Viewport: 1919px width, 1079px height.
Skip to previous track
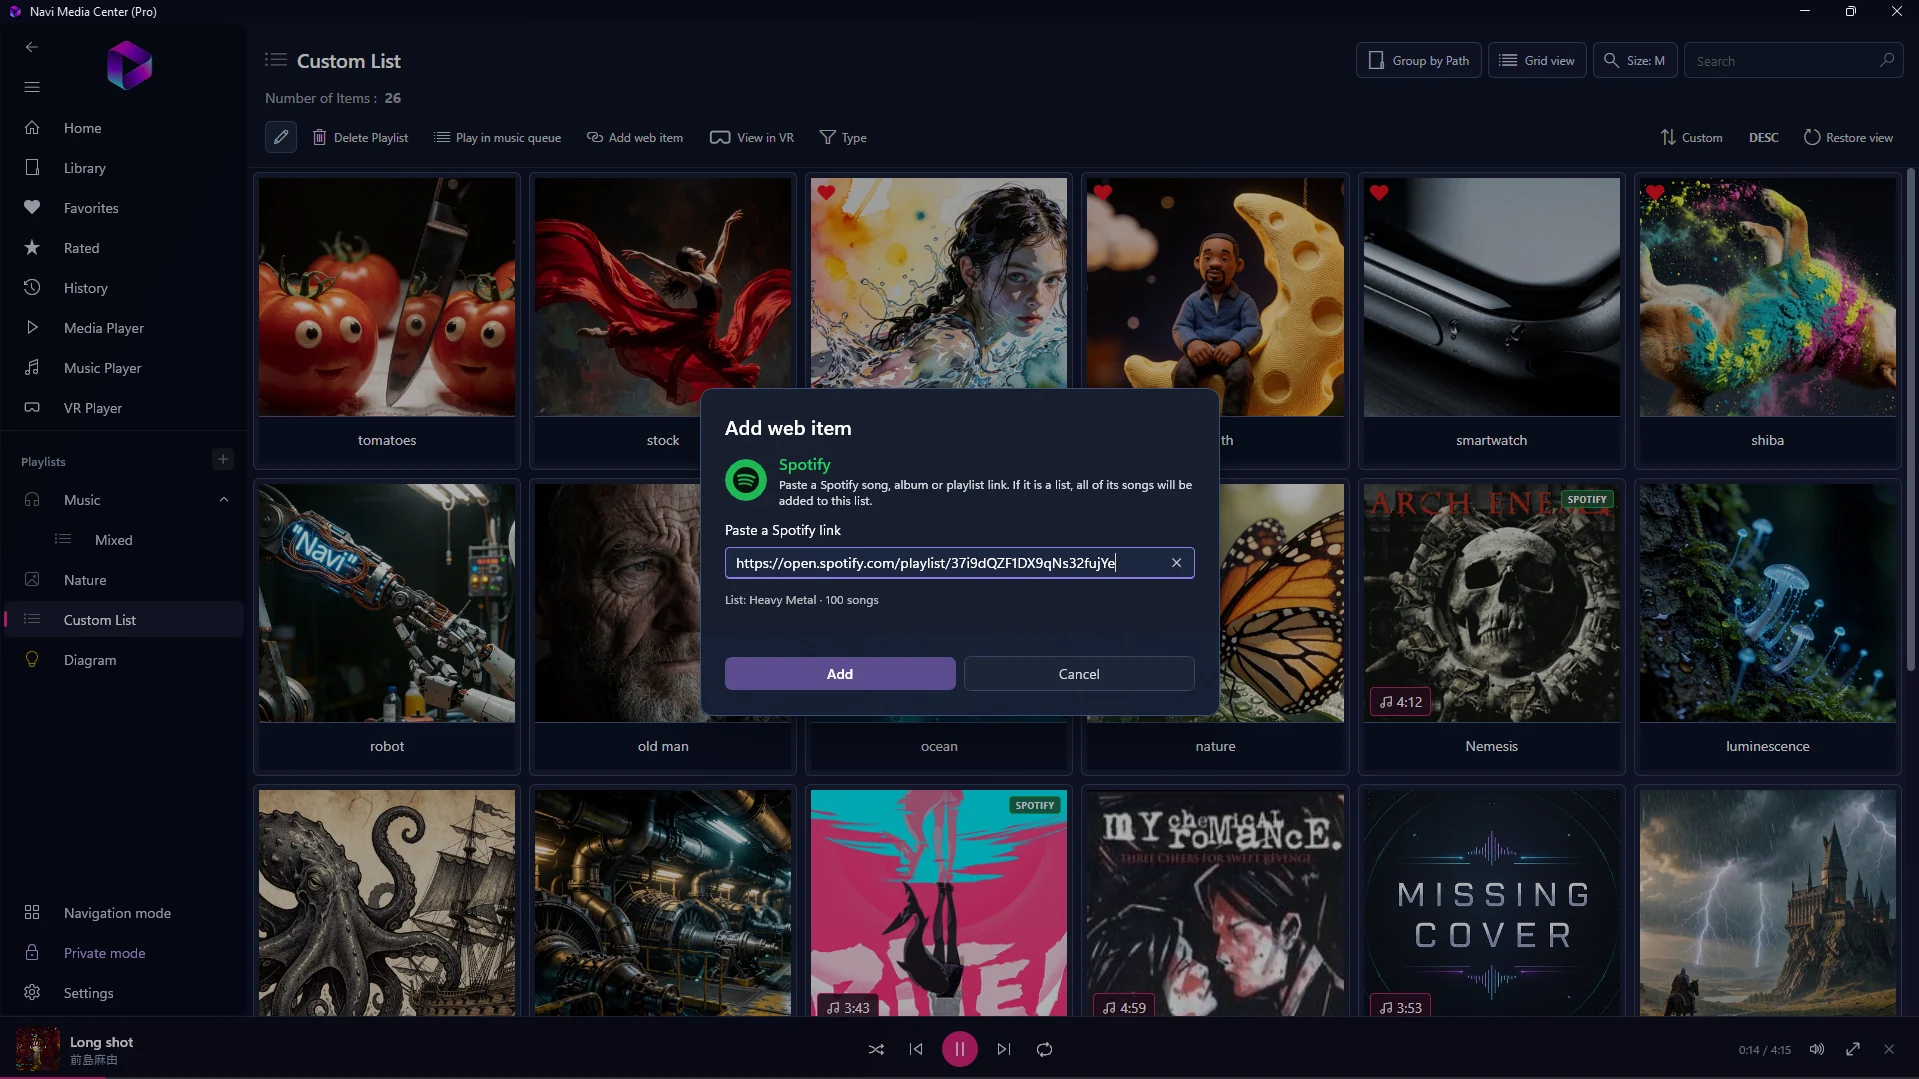916,1049
